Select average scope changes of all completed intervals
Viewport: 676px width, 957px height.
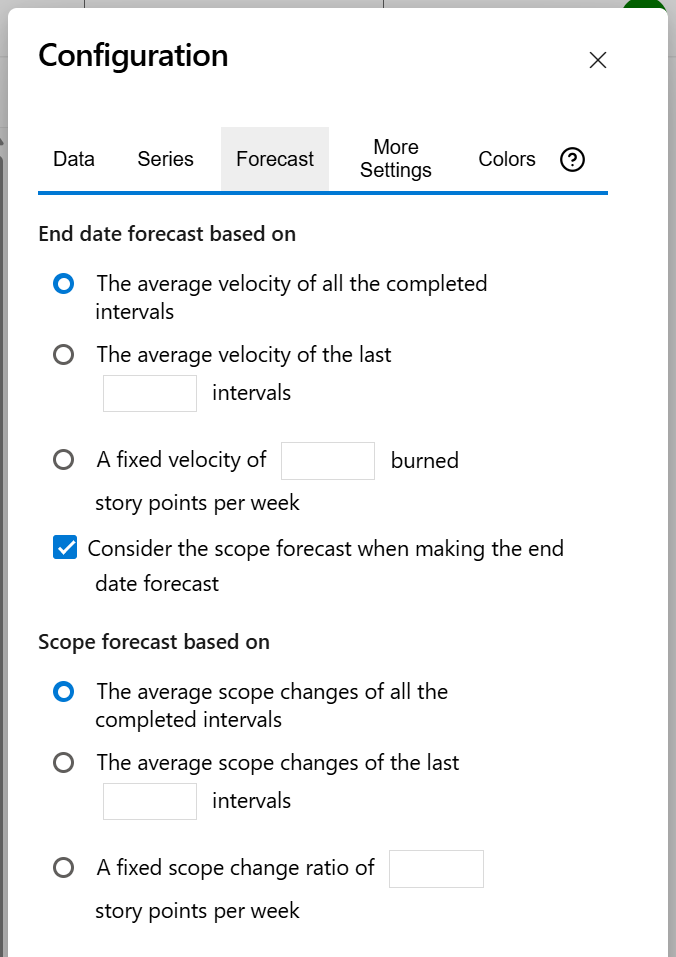[63, 692]
